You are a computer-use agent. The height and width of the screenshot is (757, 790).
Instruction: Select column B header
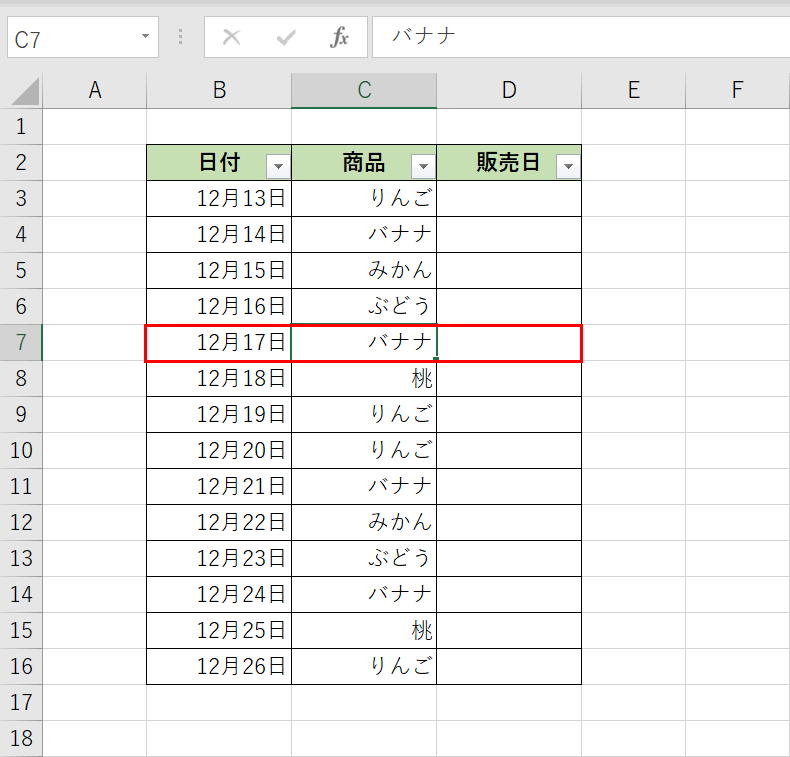pyautogui.click(x=219, y=90)
